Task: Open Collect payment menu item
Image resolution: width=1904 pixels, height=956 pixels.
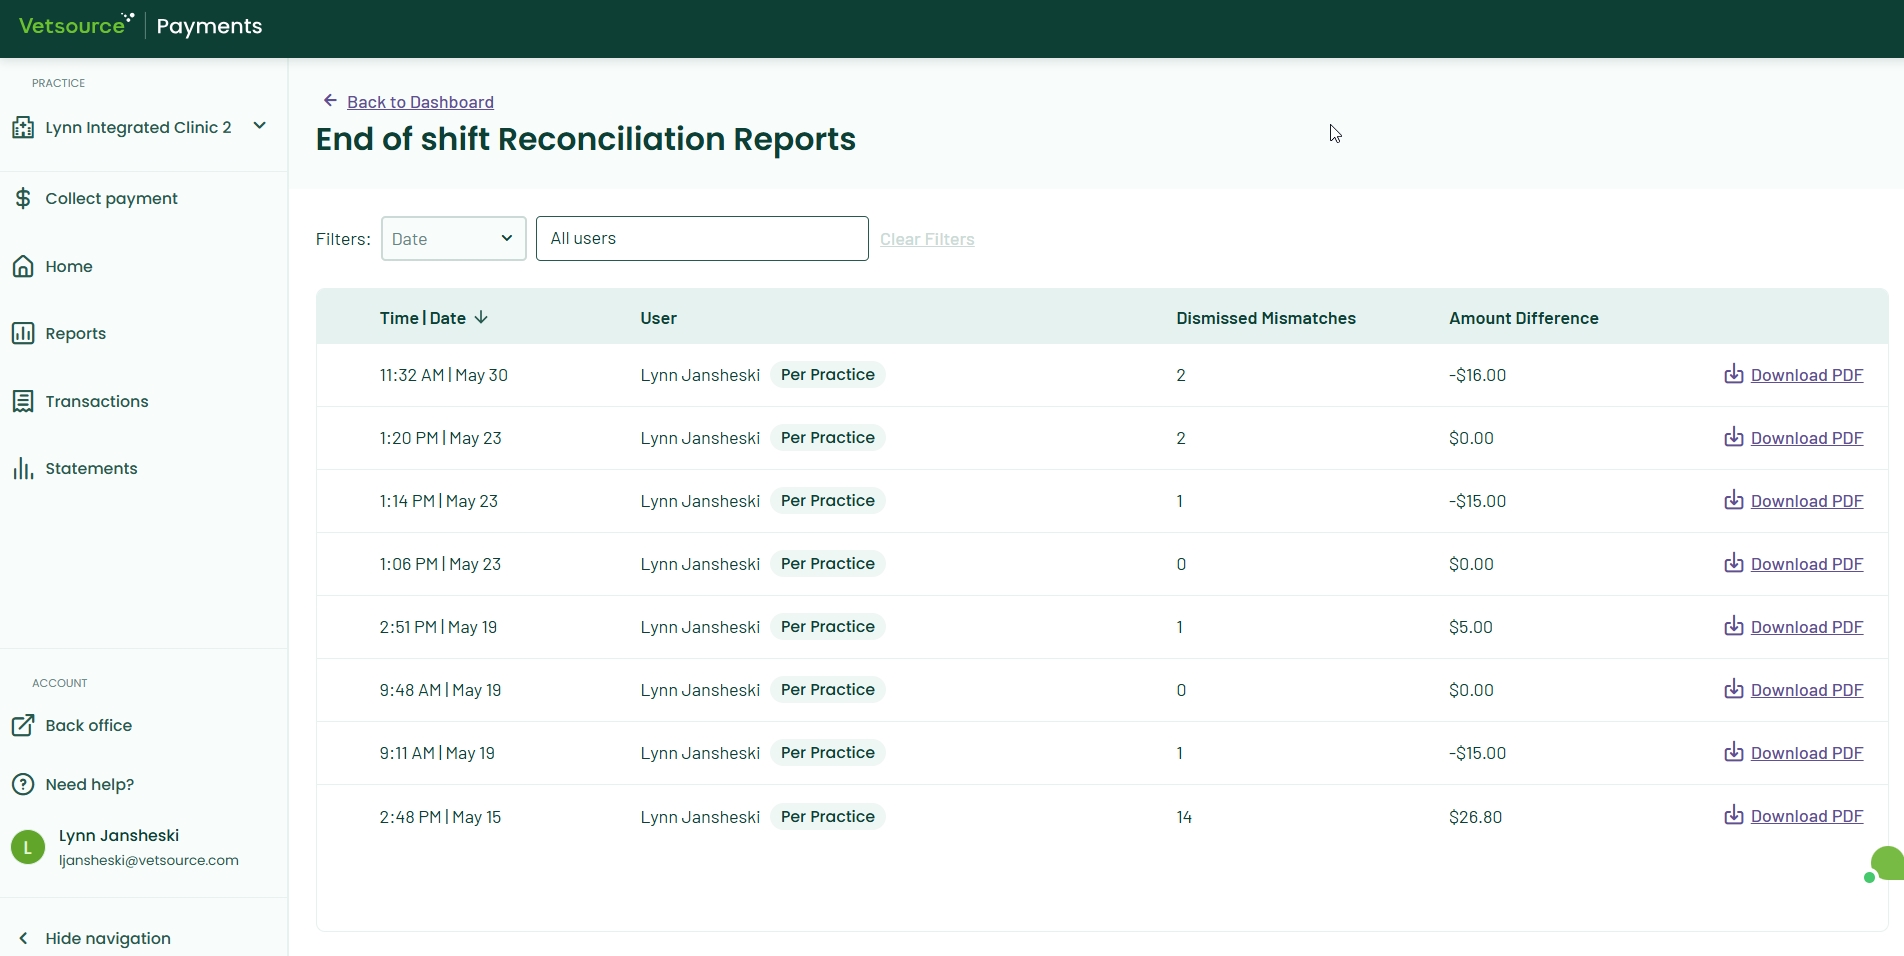Action: 111,198
